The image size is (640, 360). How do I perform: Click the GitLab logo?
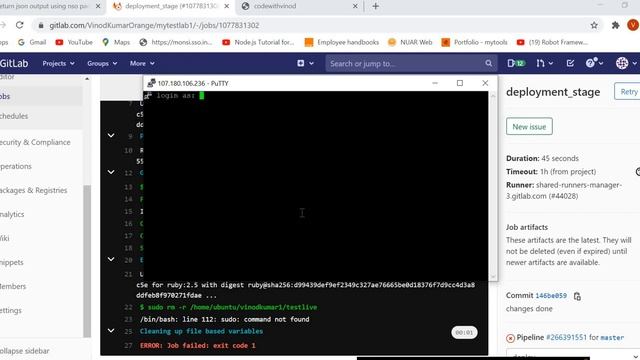point(14,63)
